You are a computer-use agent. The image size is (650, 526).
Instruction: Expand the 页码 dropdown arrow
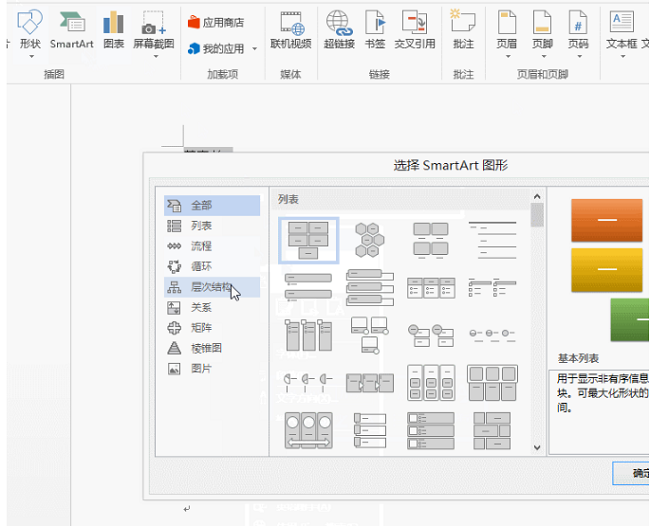point(579,57)
